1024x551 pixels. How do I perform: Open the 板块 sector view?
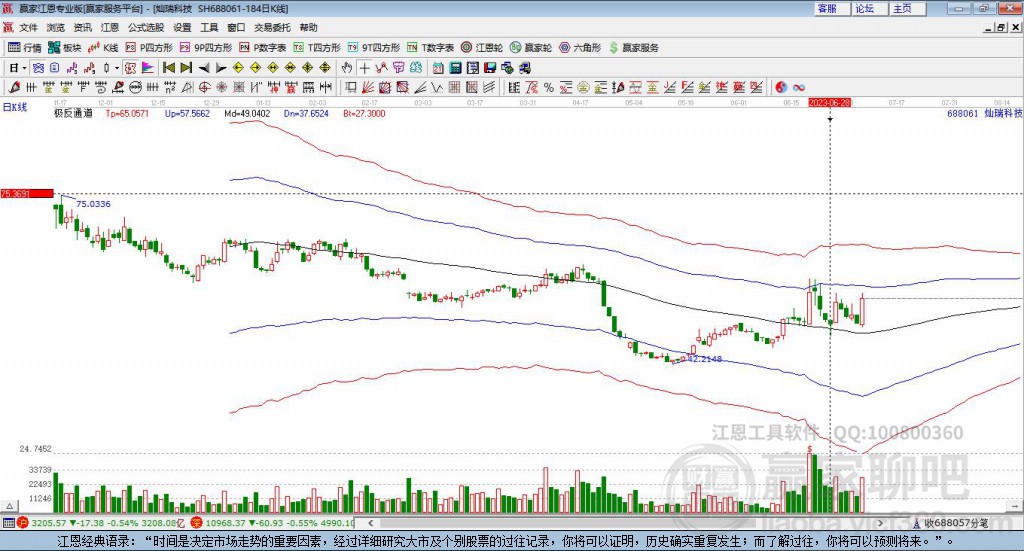point(65,48)
